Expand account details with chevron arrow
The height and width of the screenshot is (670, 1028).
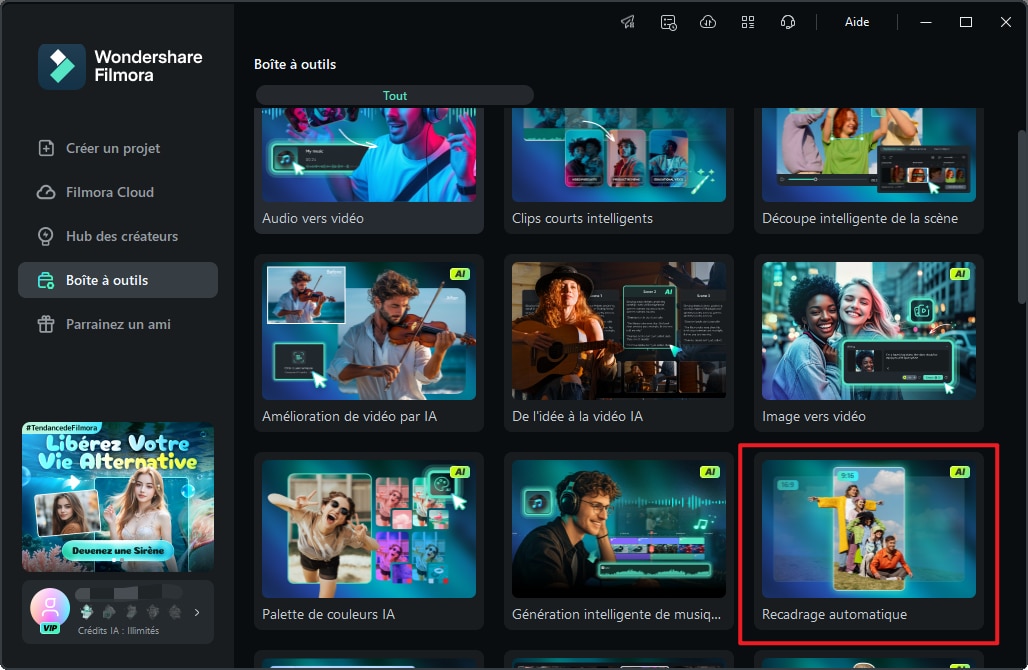point(197,612)
